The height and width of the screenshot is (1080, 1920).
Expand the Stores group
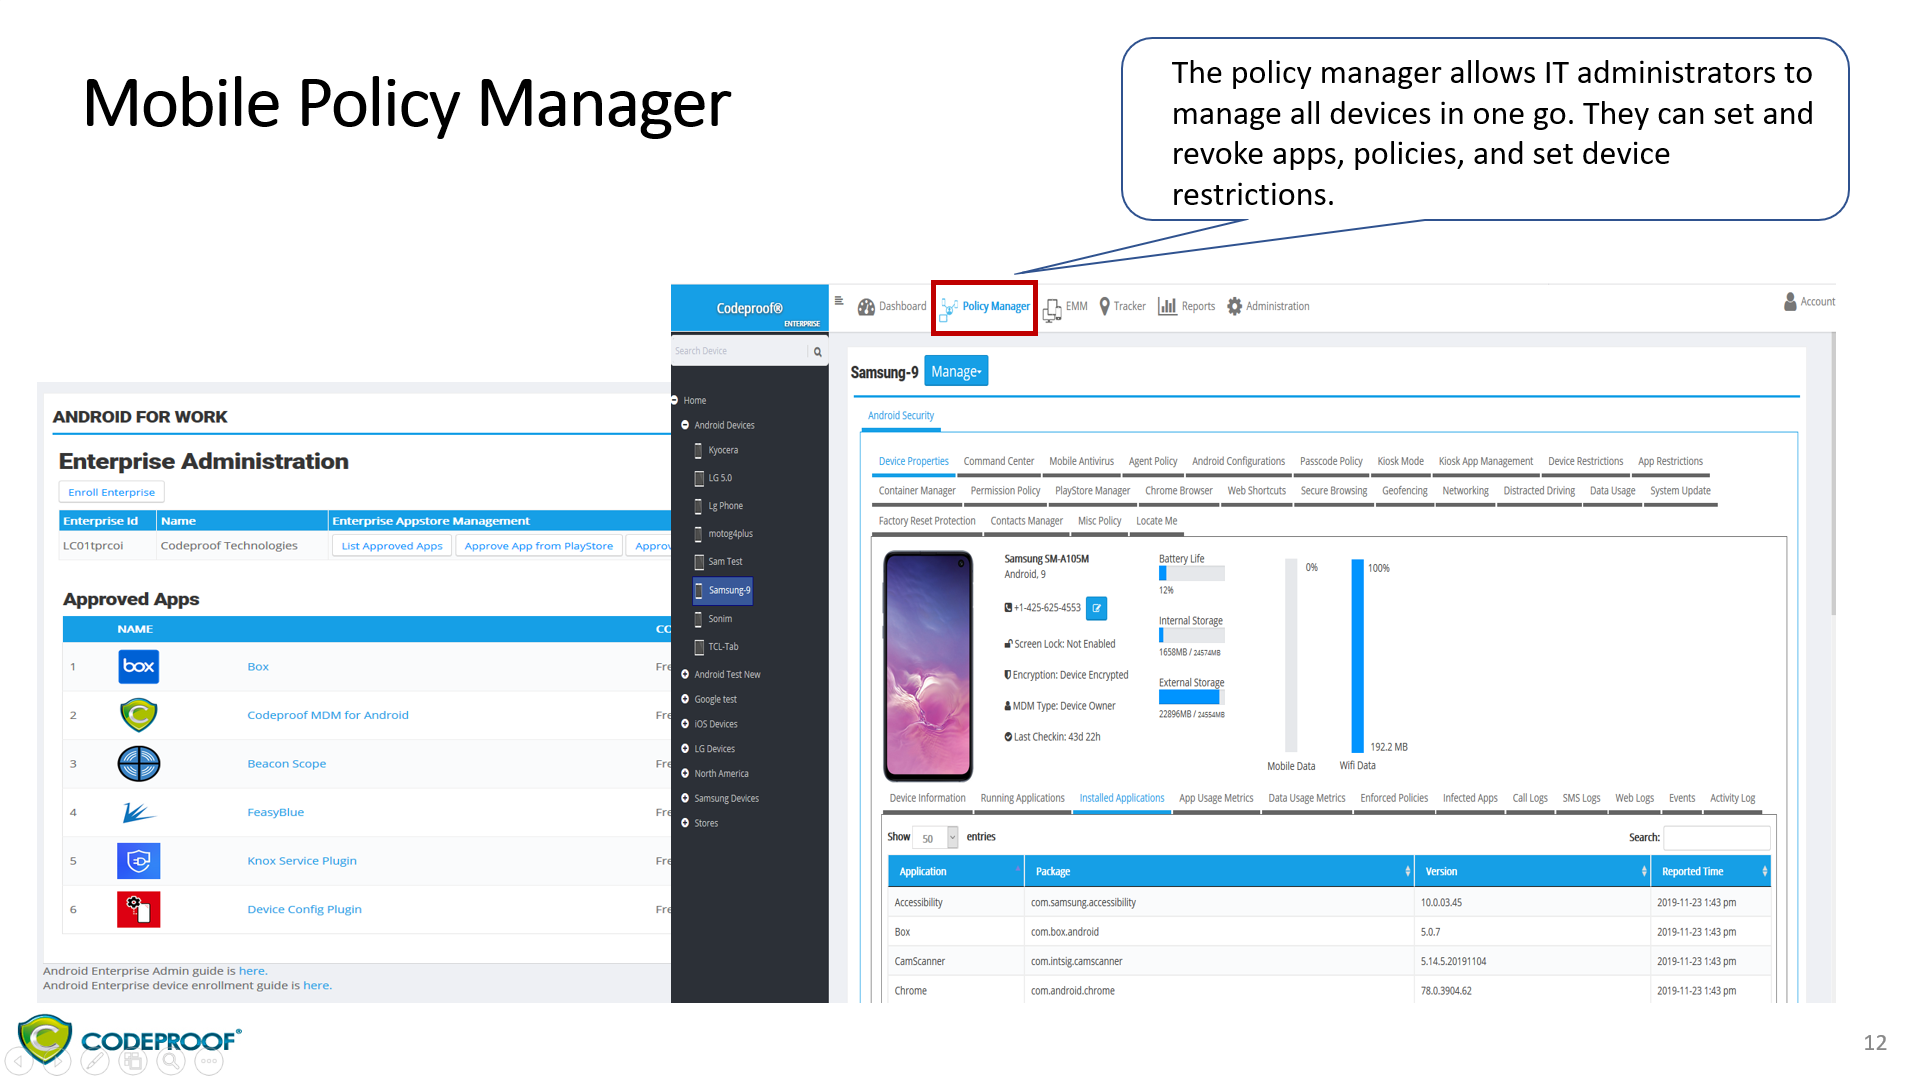coord(685,823)
